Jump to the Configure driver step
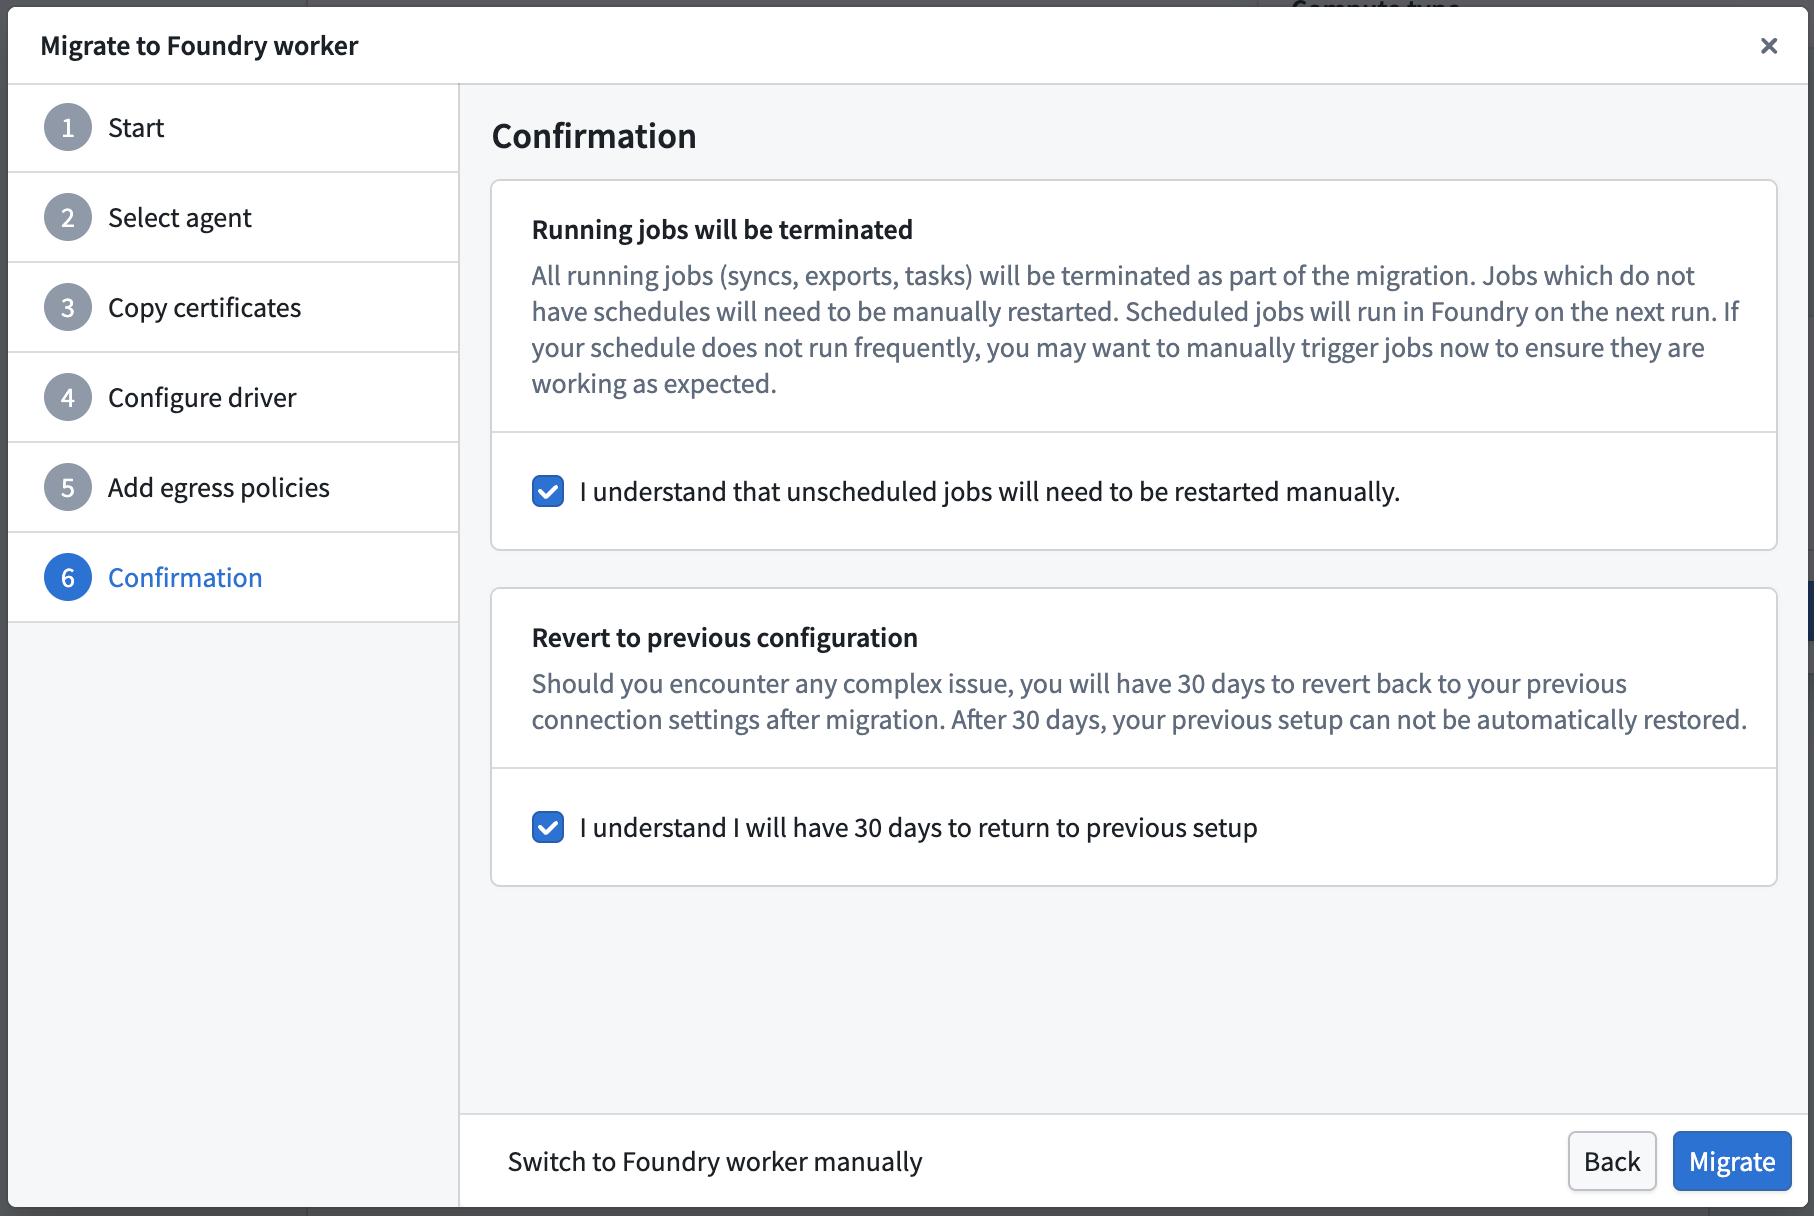Screen dimensions: 1814x1216 [x=233, y=398]
